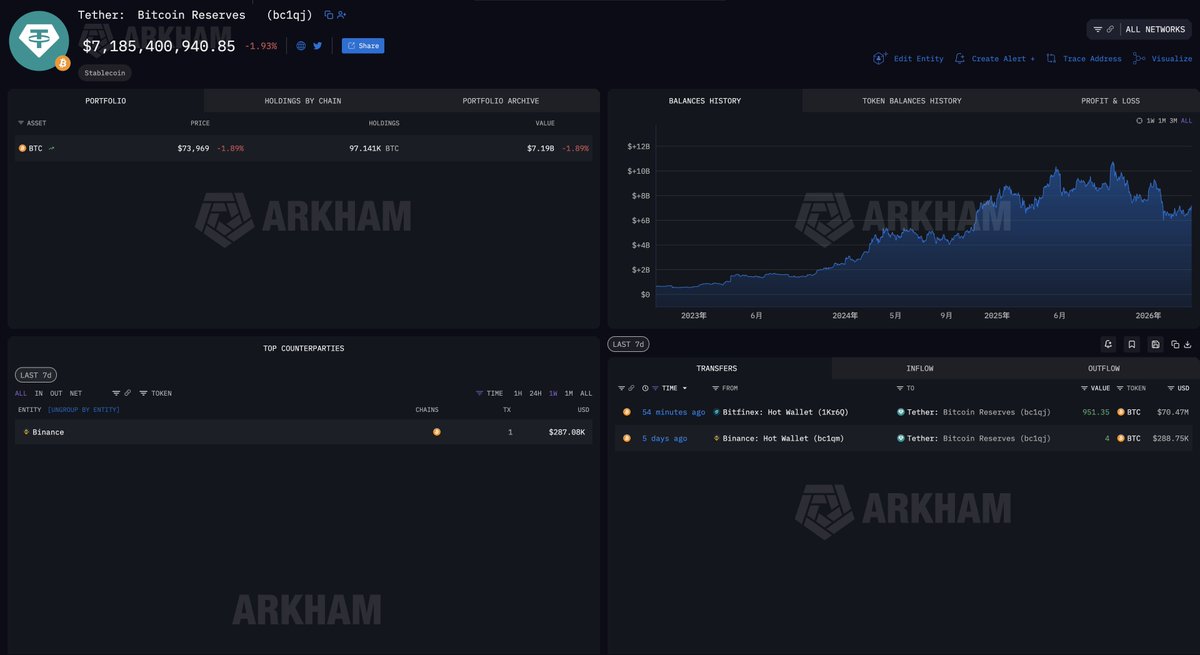
Task: Select NET direction filter in counterparties
Action: coord(76,394)
